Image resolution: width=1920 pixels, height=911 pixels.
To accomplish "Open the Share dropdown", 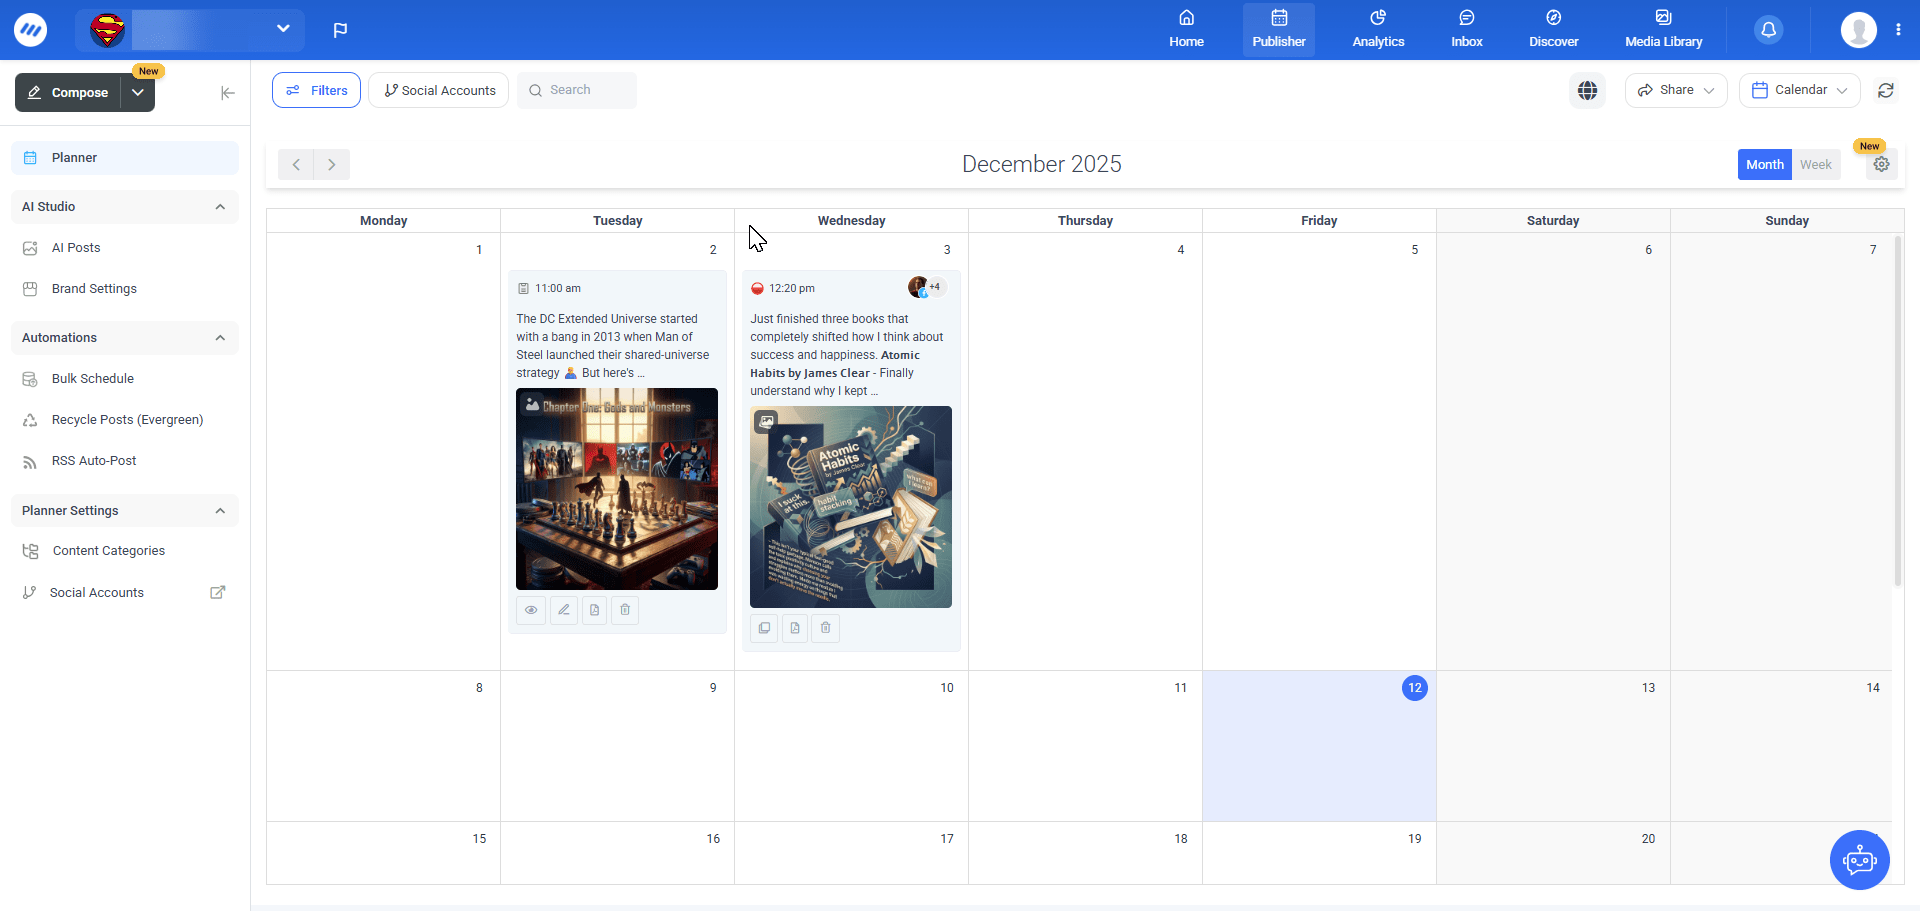I will coord(1675,90).
